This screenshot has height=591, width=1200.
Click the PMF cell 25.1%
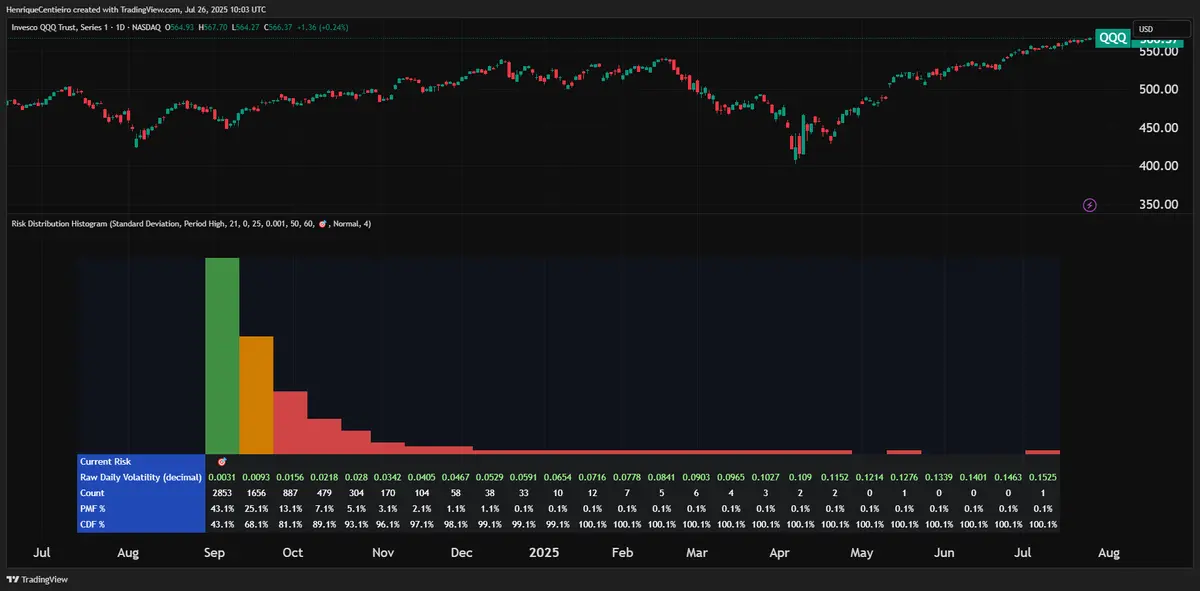[x=256, y=510]
